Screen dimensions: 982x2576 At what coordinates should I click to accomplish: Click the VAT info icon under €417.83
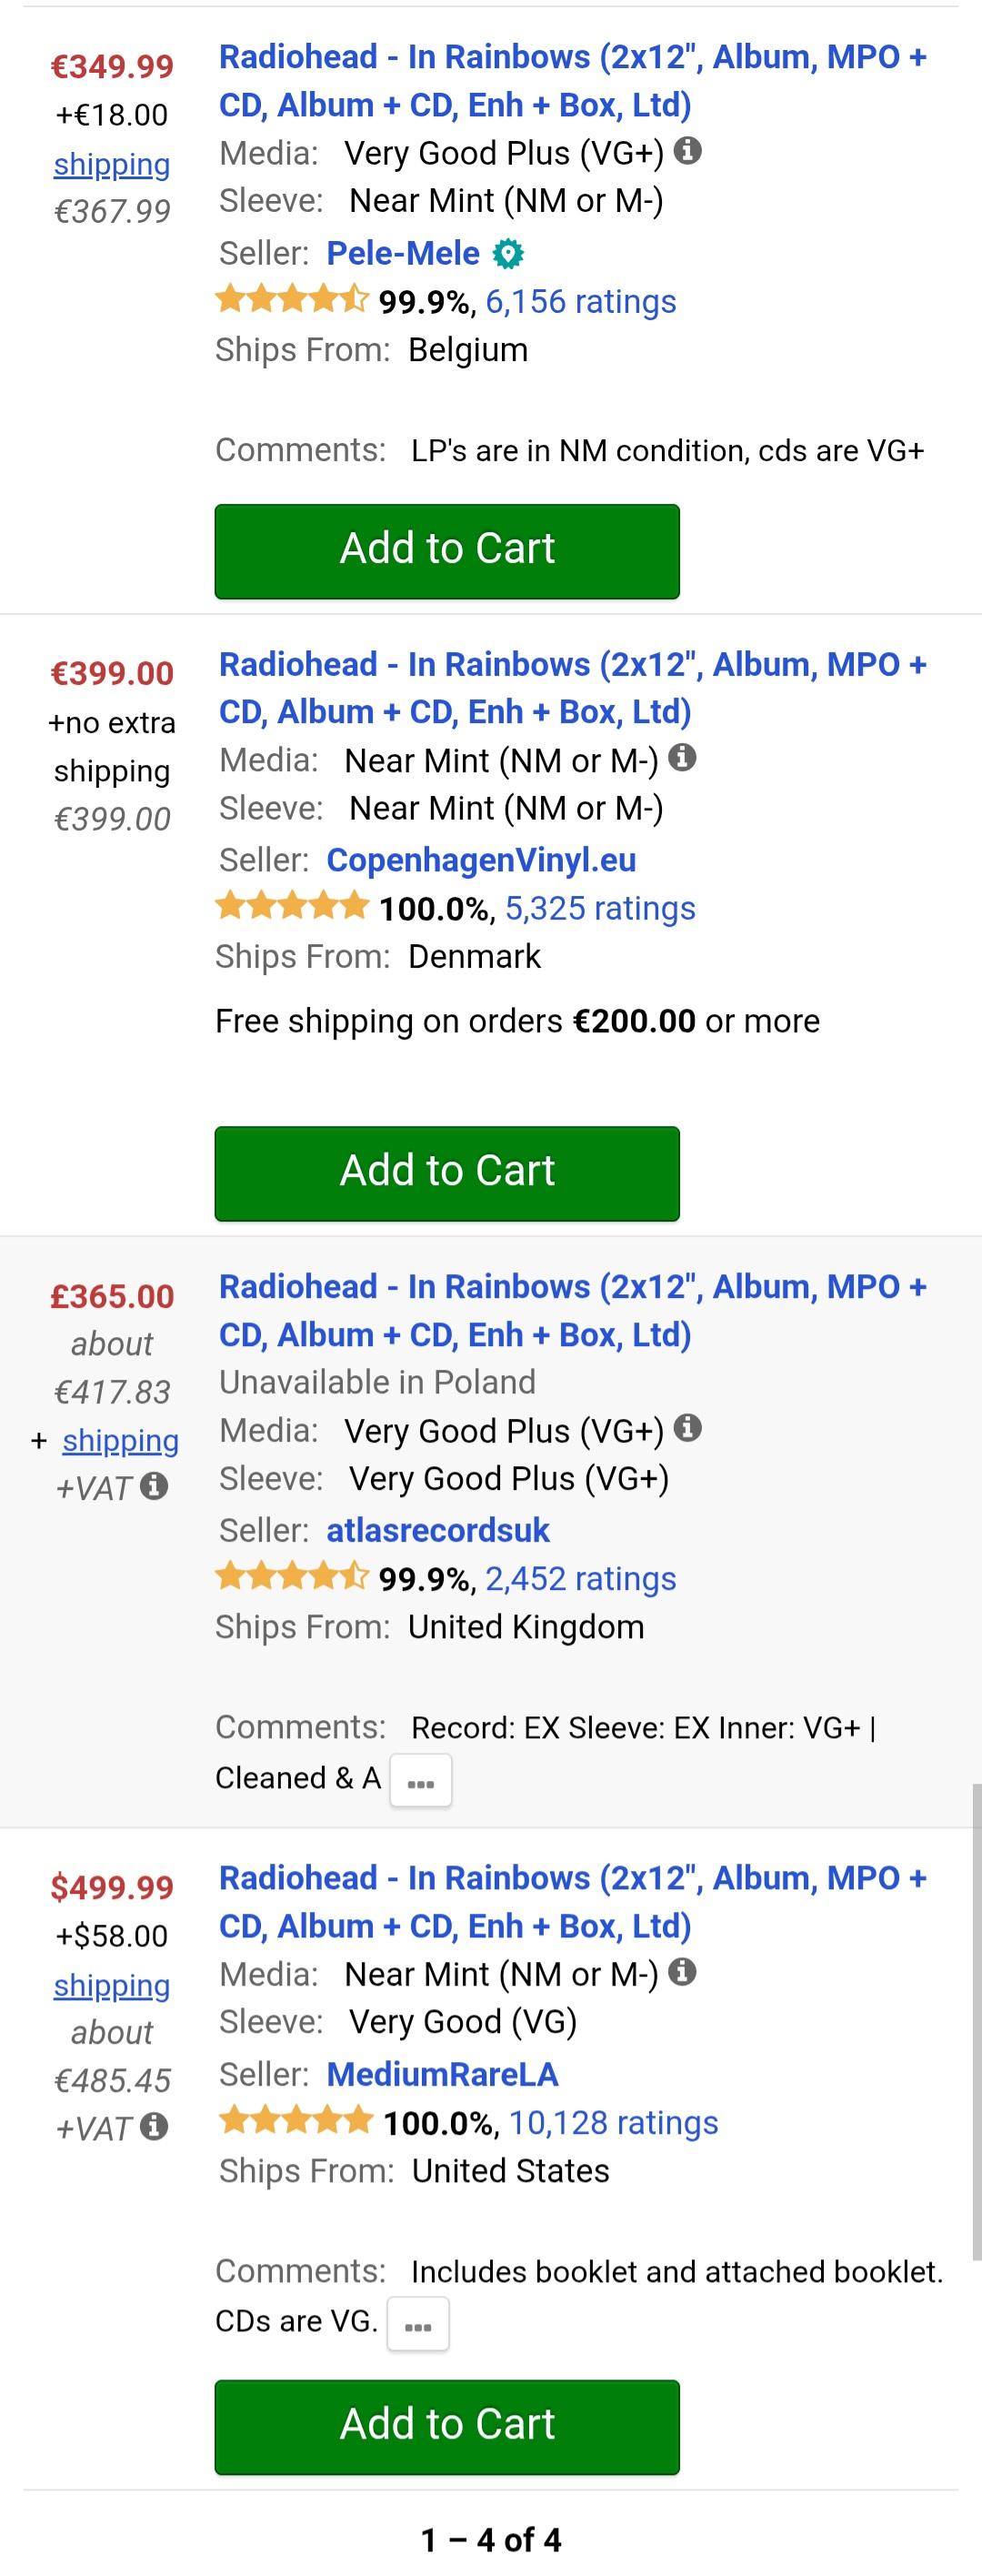pyautogui.click(x=153, y=1487)
